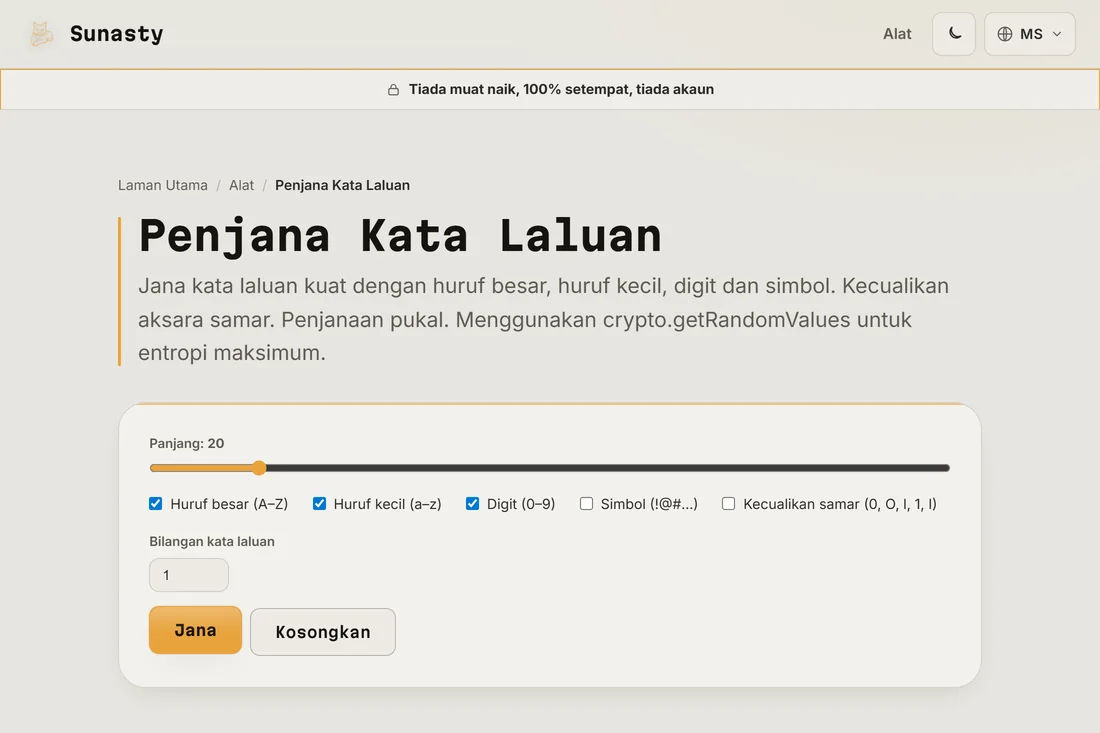The height and width of the screenshot is (733, 1100).
Task: Uncheck Huruf kecil (a–z) checkbox
Action: tap(319, 504)
